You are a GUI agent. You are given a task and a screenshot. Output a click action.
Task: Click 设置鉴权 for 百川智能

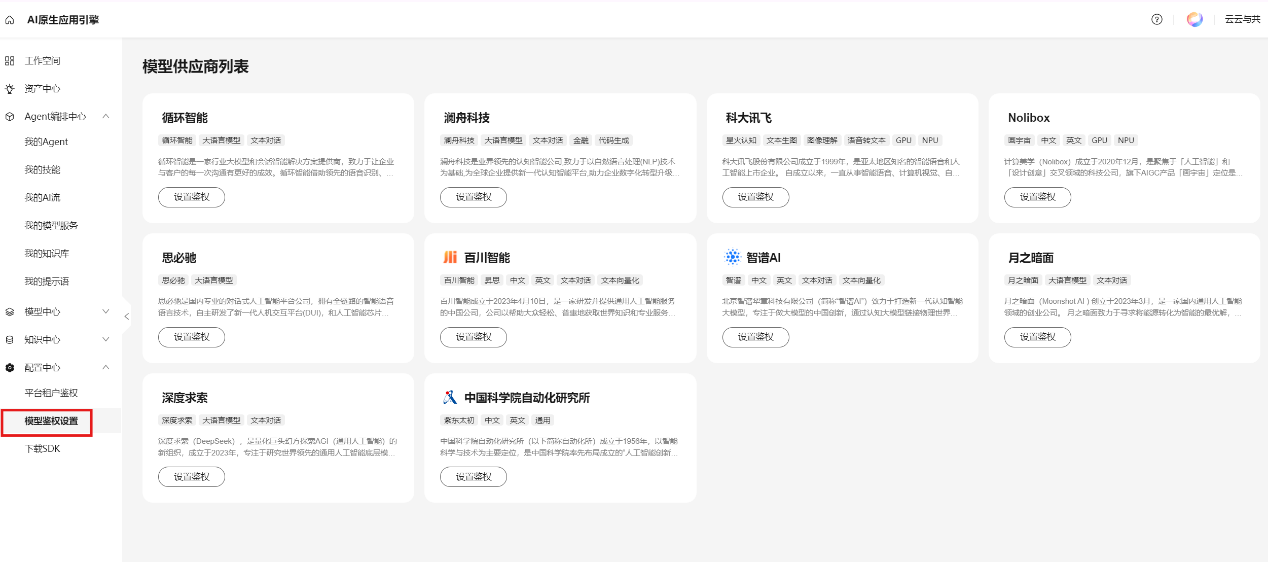click(x=473, y=337)
